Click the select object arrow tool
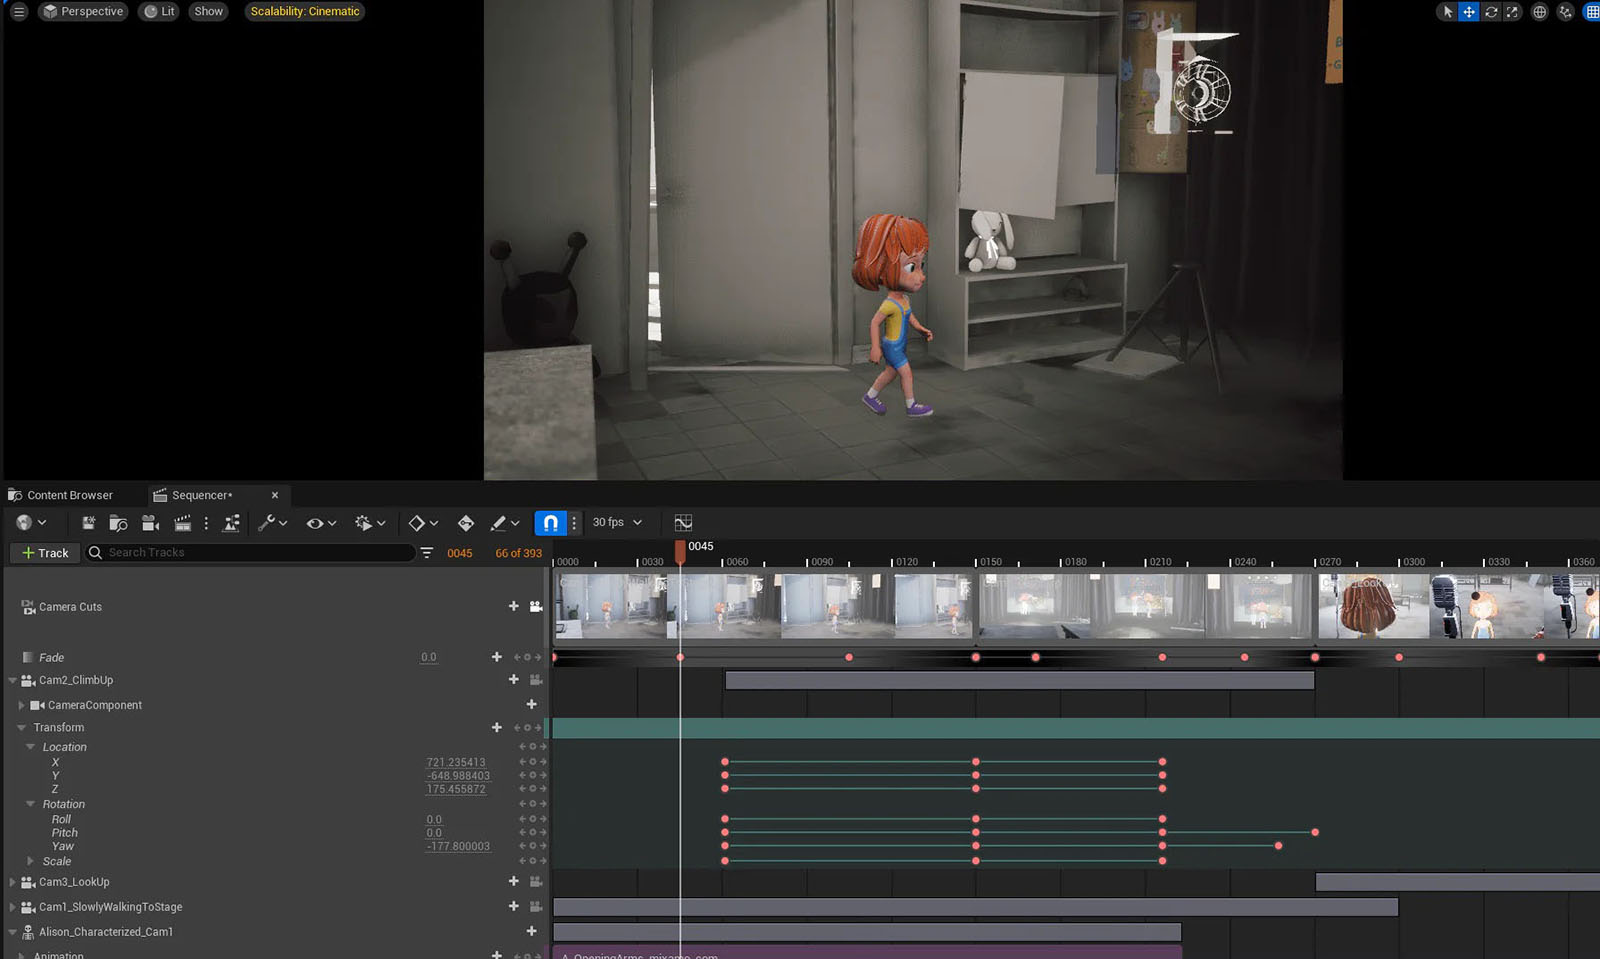This screenshot has height=959, width=1600. point(1447,12)
